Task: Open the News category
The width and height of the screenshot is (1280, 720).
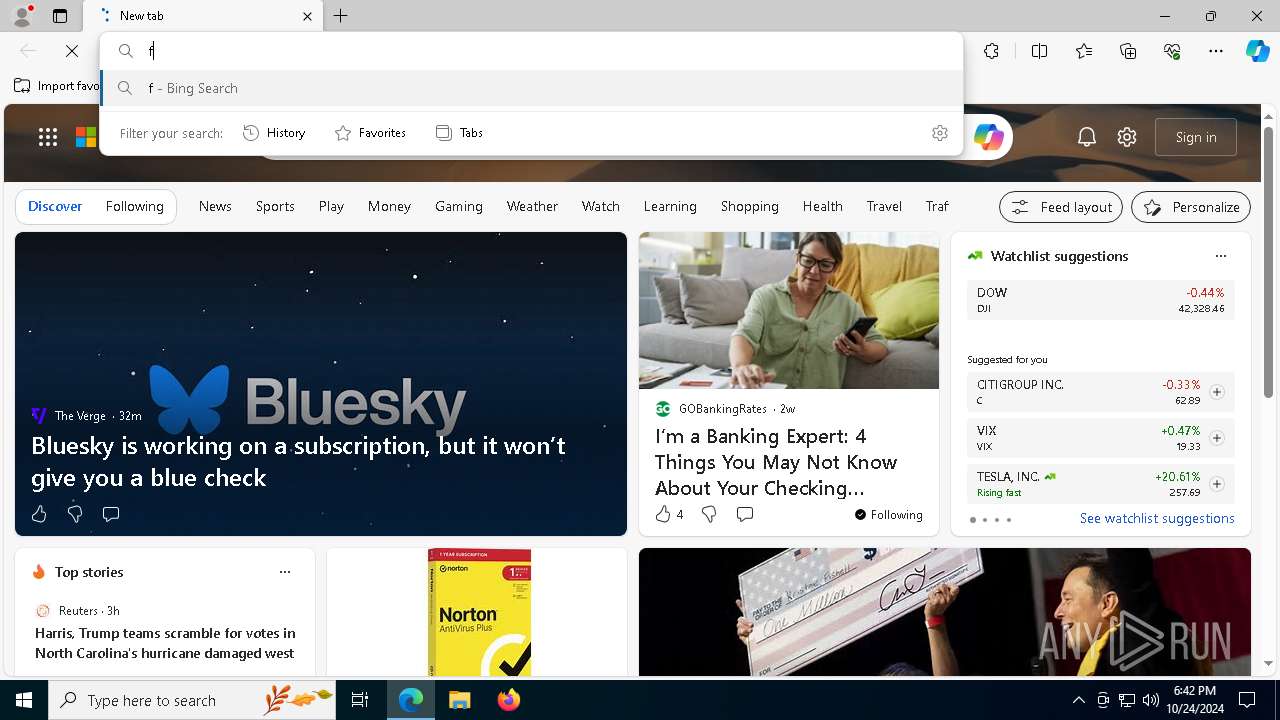Action: 215,206
